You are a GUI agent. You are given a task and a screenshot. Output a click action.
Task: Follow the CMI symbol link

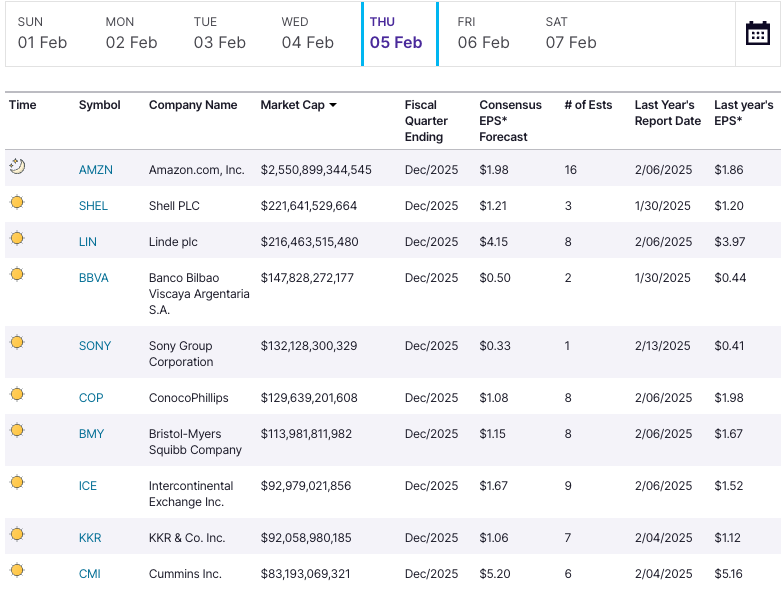[x=90, y=574]
